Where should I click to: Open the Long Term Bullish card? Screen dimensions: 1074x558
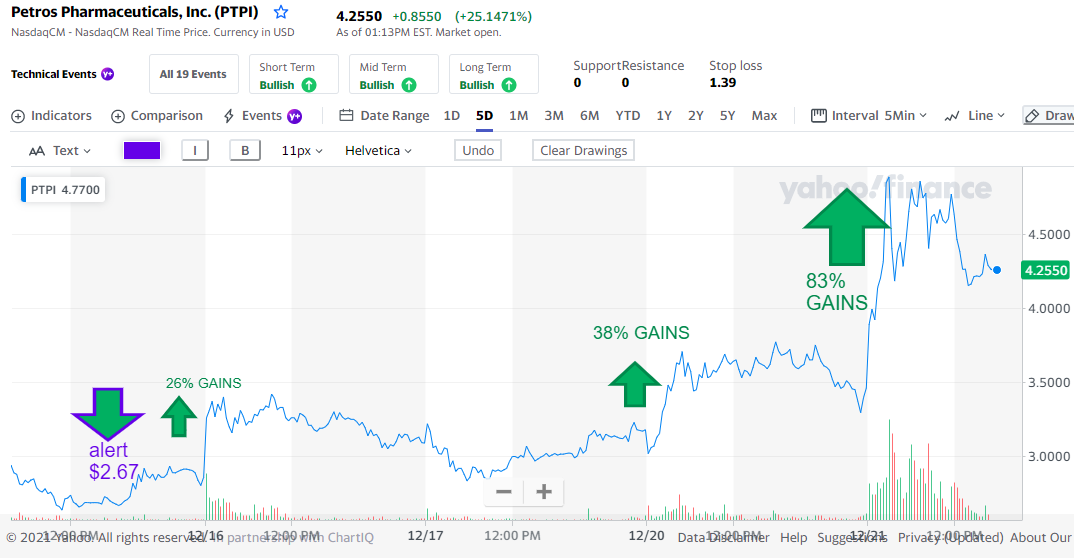tap(494, 74)
